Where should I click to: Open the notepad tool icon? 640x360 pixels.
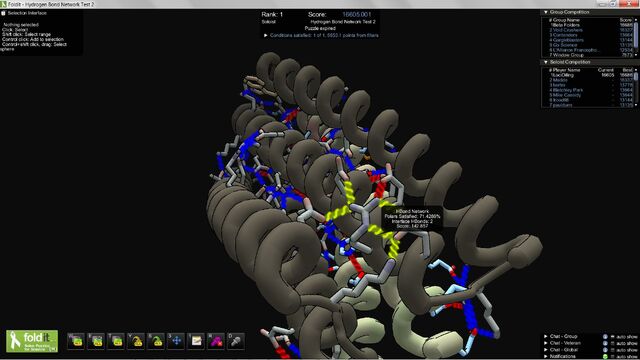coord(196,341)
